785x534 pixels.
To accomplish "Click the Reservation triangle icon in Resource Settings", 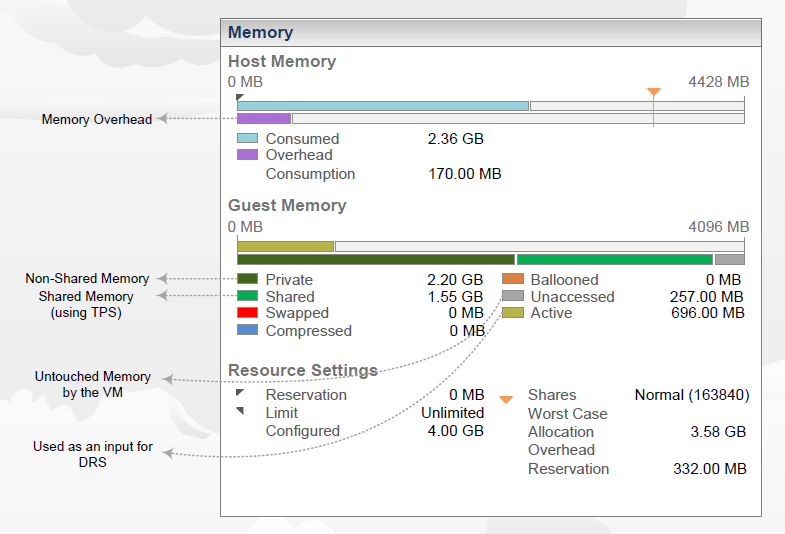I will click(x=240, y=394).
